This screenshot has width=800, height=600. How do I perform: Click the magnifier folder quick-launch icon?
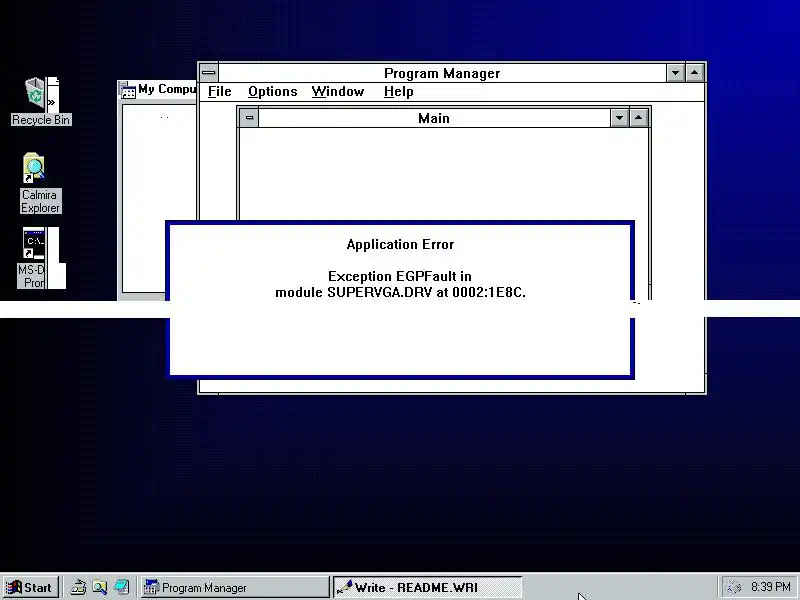pyautogui.click(x=99, y=587)
